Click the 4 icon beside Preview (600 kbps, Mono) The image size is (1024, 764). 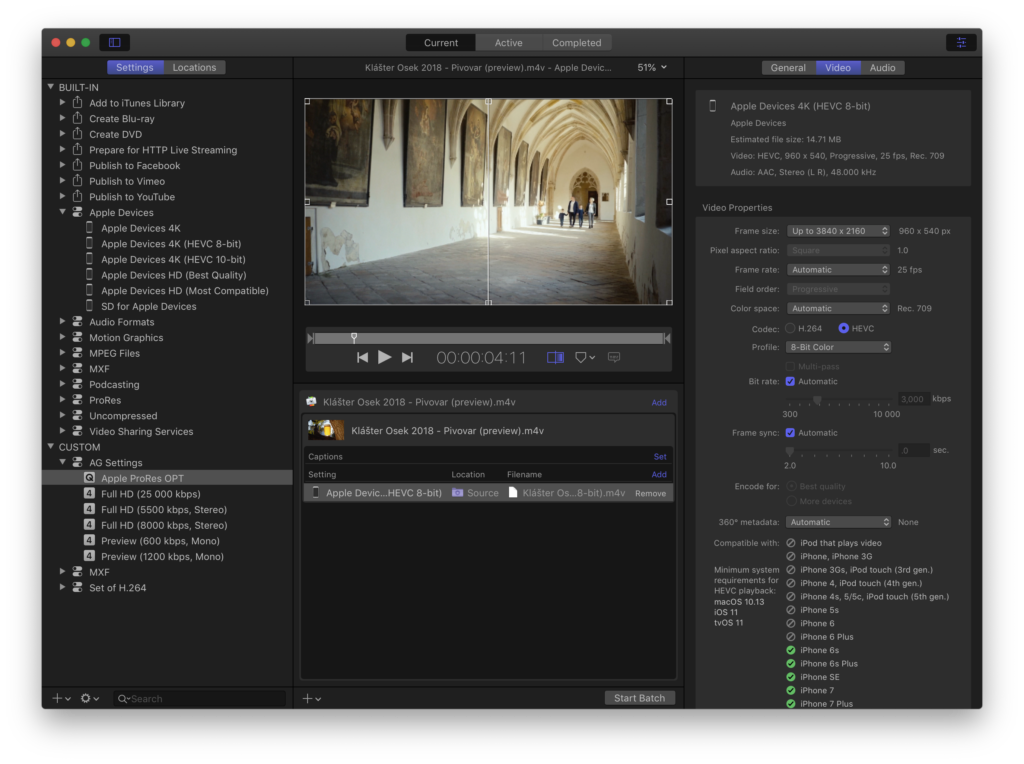pos(89,541)
